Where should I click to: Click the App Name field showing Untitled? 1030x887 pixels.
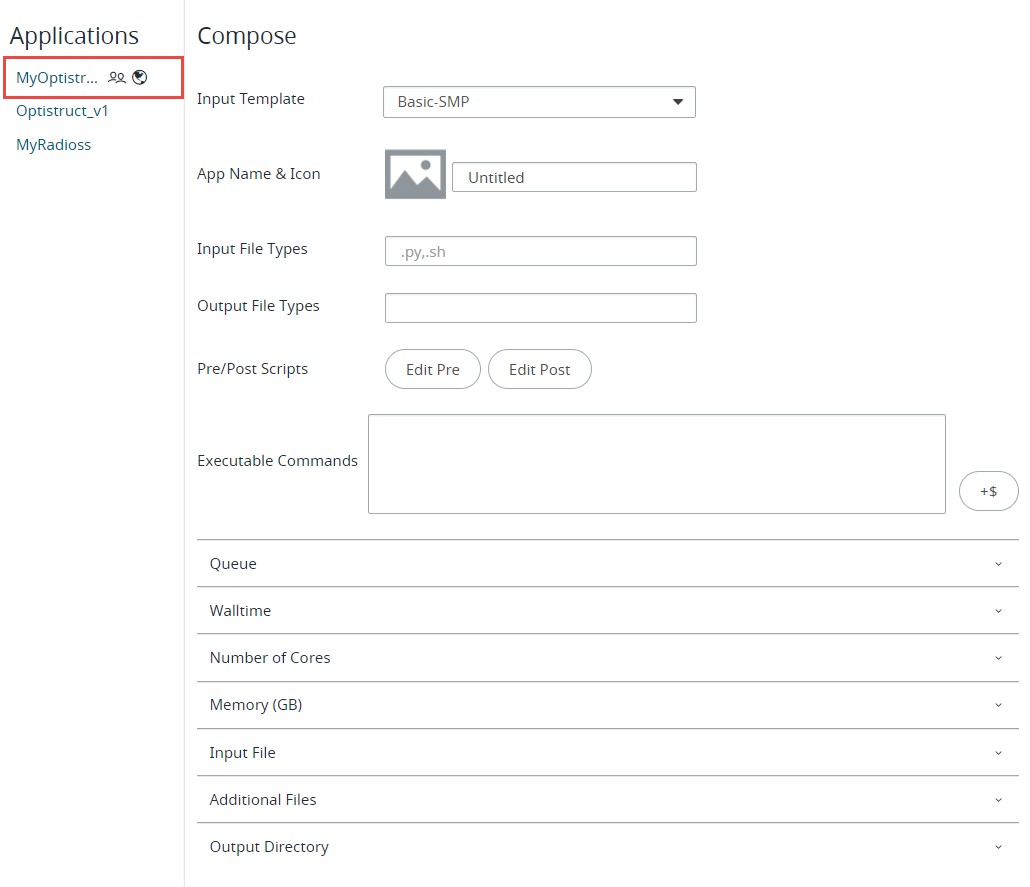[x=574, y=177]
